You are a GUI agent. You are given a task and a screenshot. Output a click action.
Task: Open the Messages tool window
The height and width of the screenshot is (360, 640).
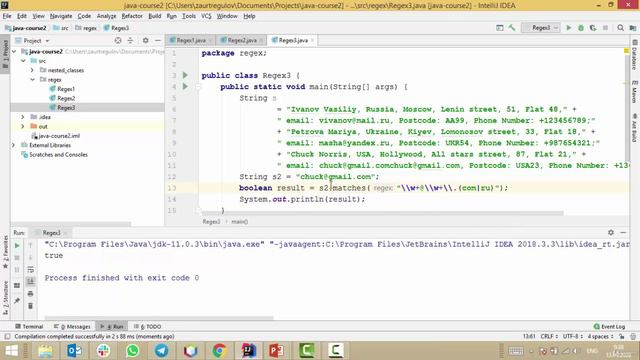(x=72, y=327)
